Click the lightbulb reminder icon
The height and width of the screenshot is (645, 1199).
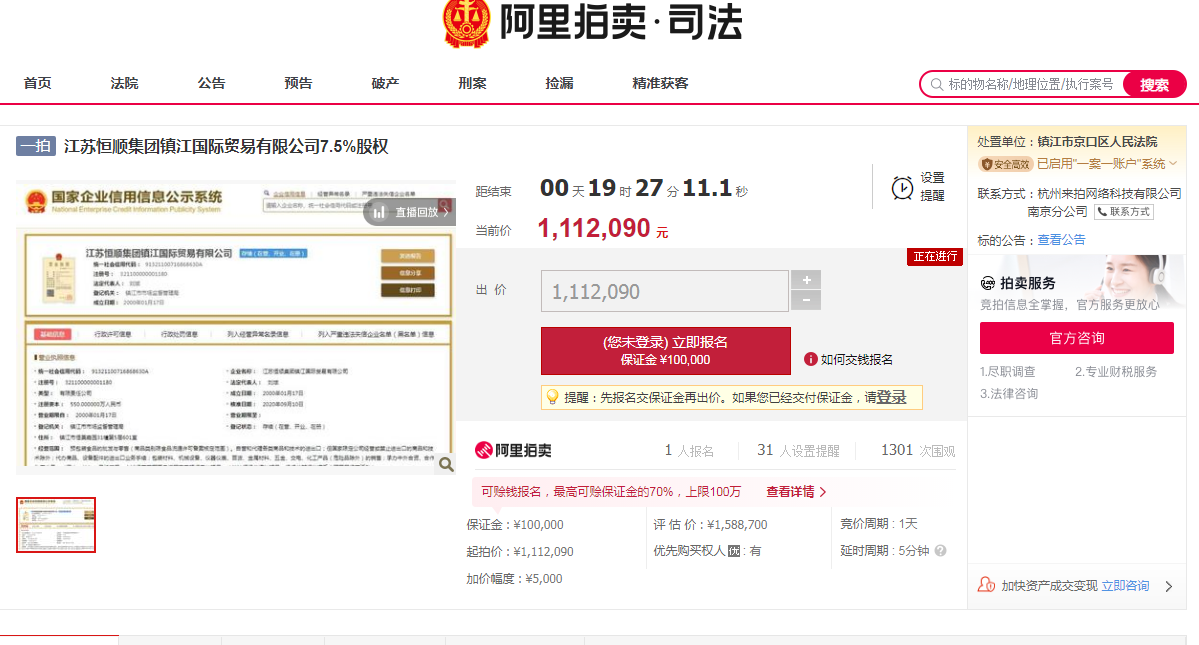coord(552,397)
